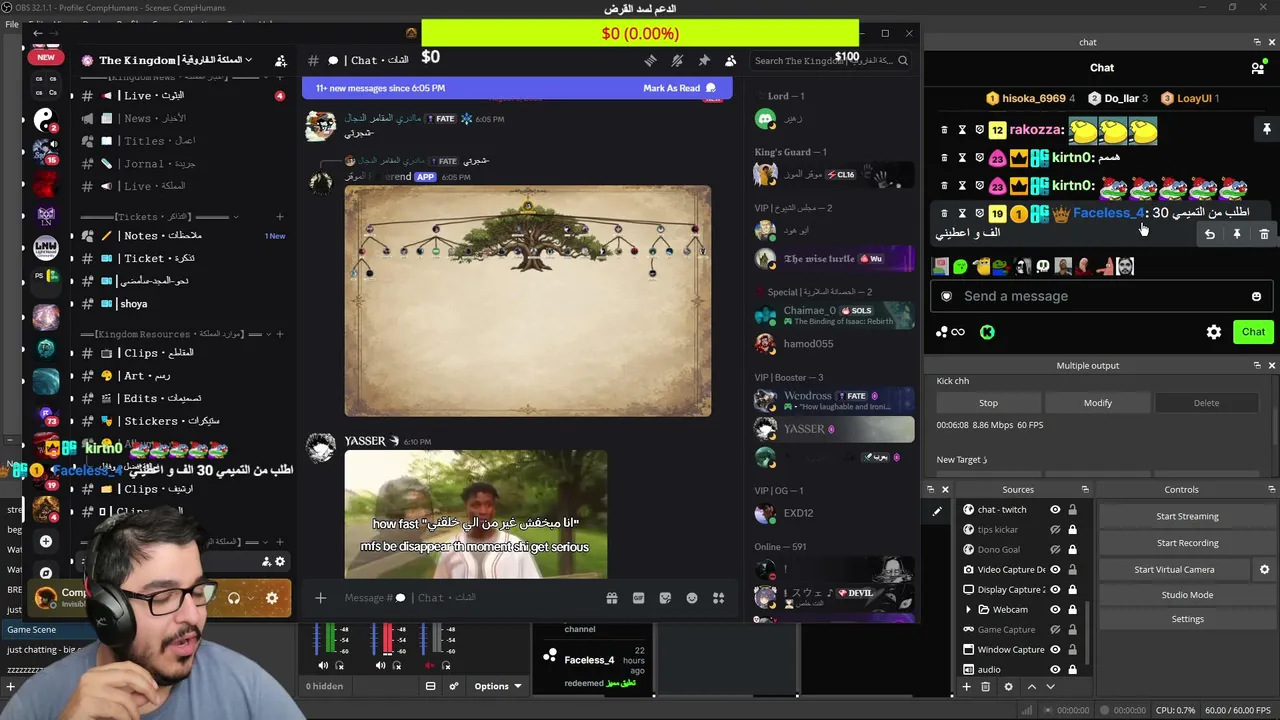Image resolution: width=1280 pixels, height=720 pixels.
Task: Pin the Faceless_4 chat message
Action: (x=1237, y=234)
